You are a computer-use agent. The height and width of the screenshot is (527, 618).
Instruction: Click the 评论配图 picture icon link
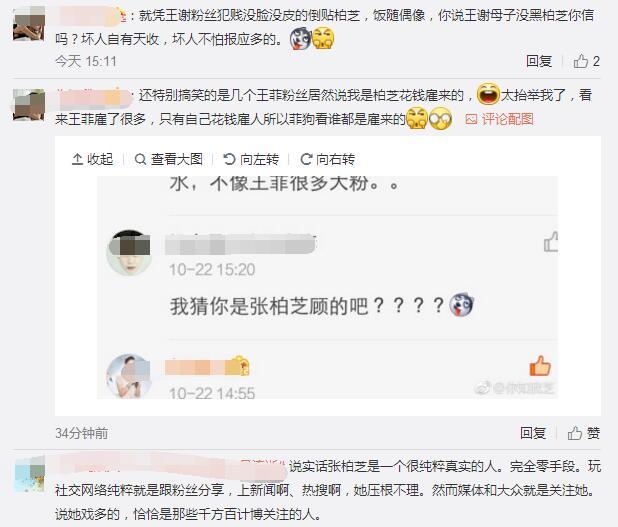[499, 119]
